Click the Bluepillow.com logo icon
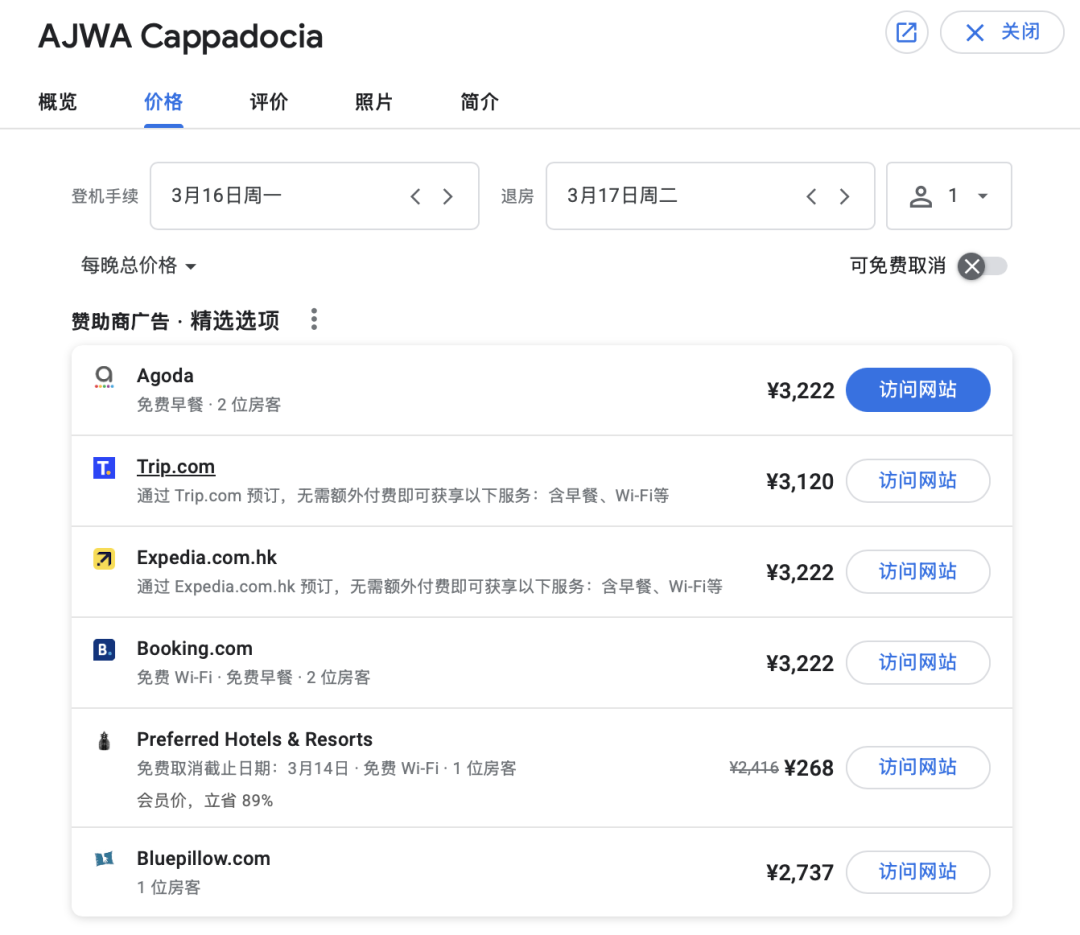Screen dimensions: 1080x935 pos(104,859)
